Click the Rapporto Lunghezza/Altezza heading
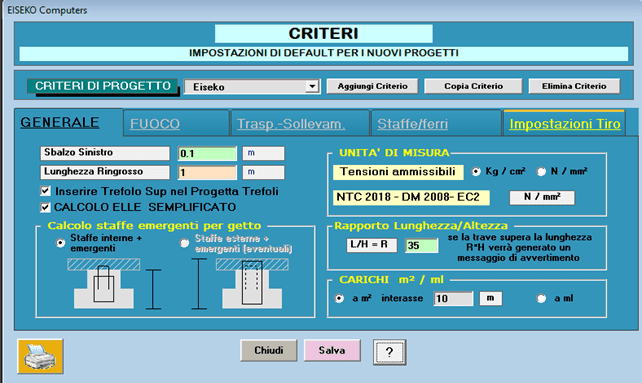Viewport: 642px width, 383px height. point(421,226)
